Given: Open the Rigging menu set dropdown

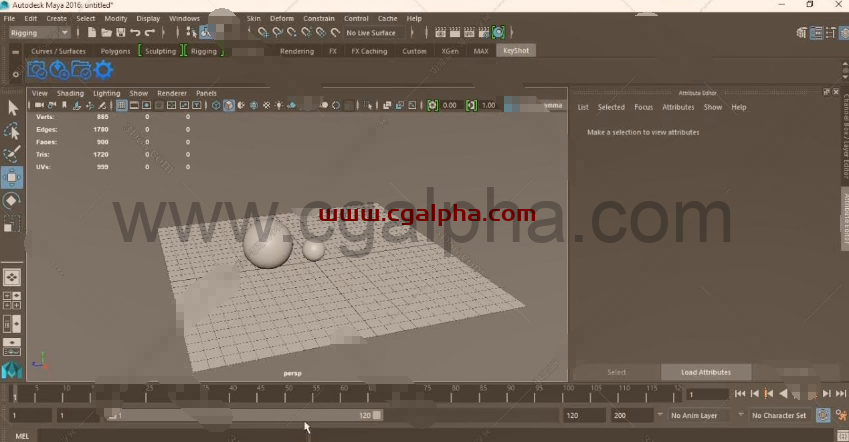Looking at the screenshot, I should [x=39, y=33].
